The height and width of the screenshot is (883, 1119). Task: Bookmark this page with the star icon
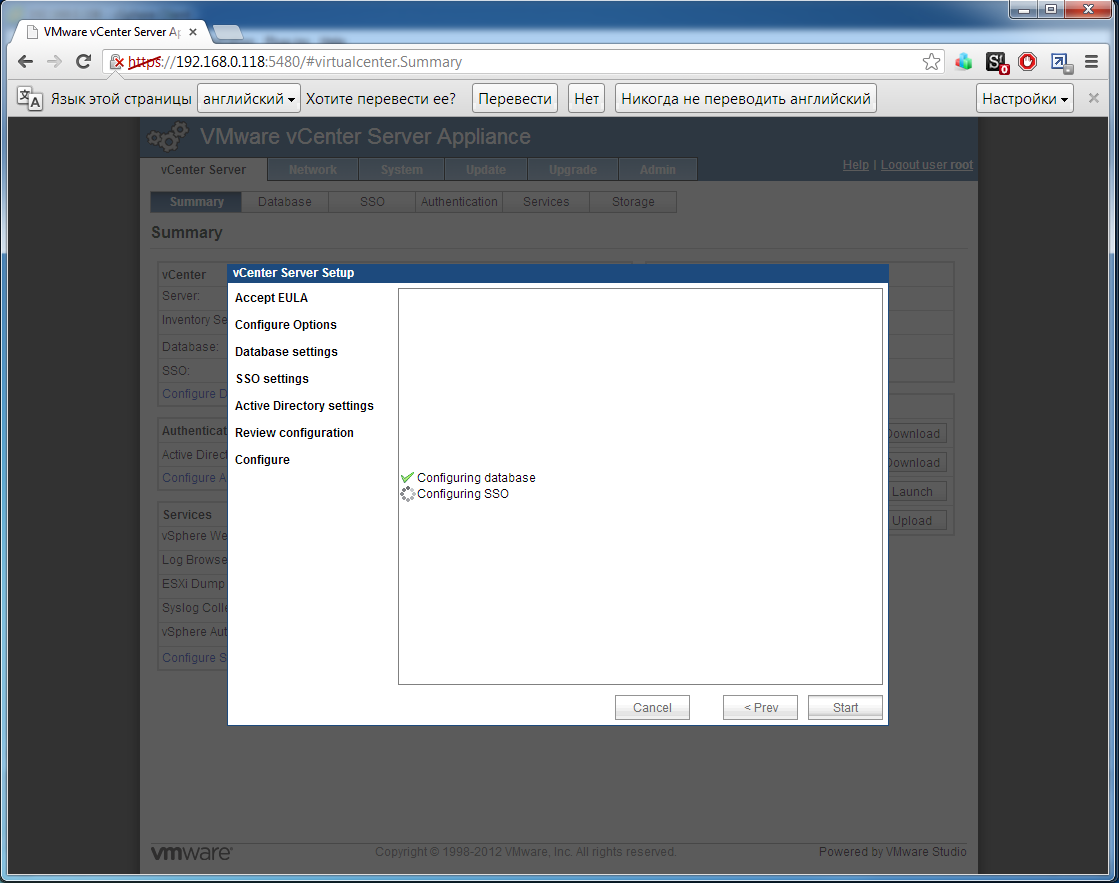point(931,62)
